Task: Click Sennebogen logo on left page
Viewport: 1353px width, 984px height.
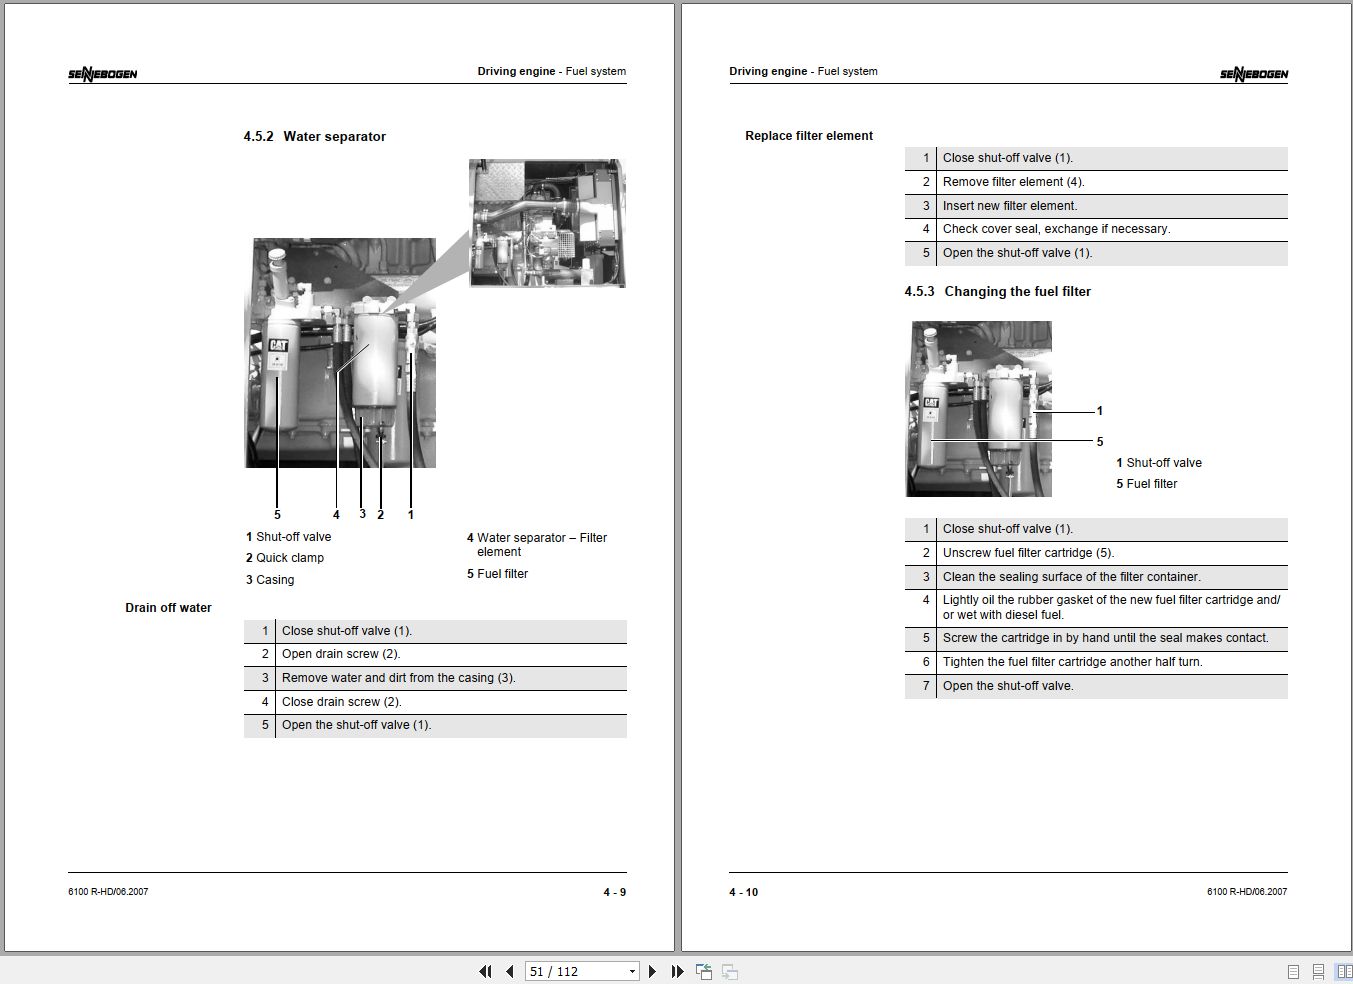Action: click(x=102, y=74)
